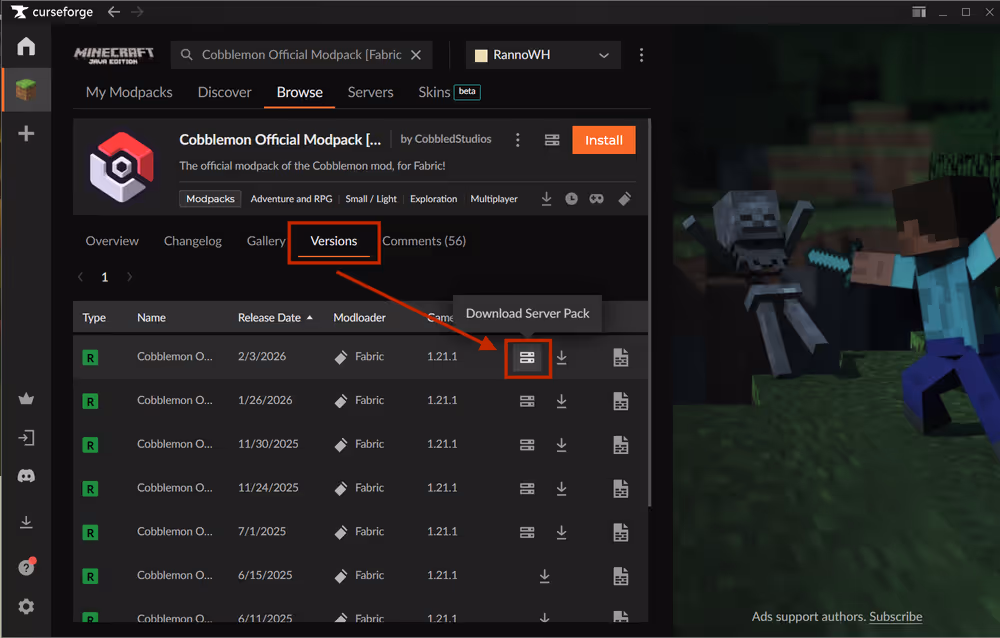The height and width of the screenshot is (638, 1000).
Task: Open the Gallery tab
Action: 266,241
